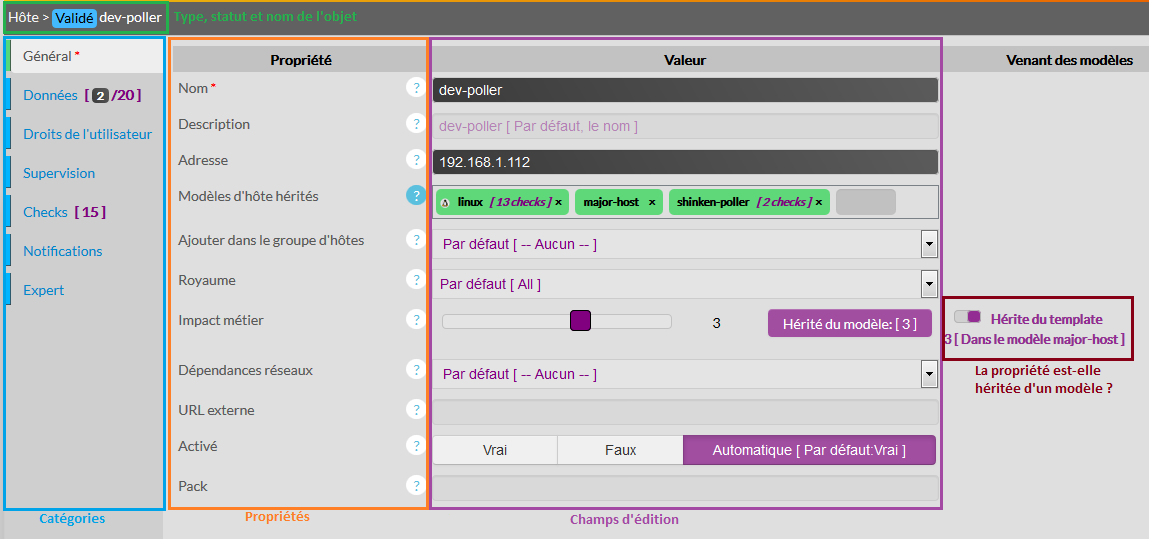Remove the shinken-poller template tag
This screenshot has height=539, width=1149.
point(819,202)
